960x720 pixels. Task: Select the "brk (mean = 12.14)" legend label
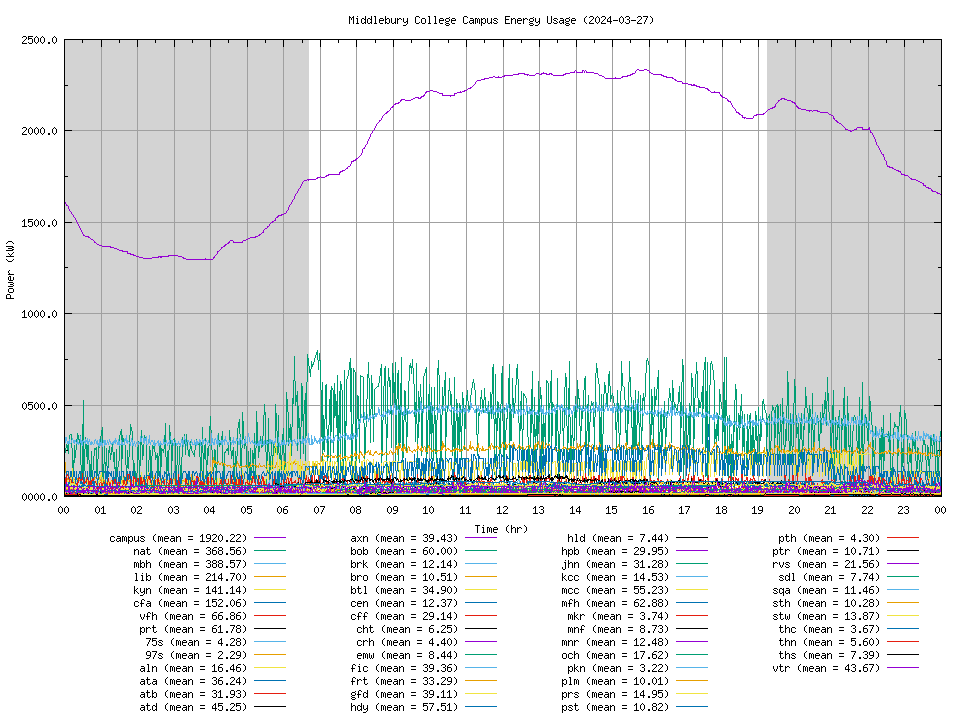[404, 564]
